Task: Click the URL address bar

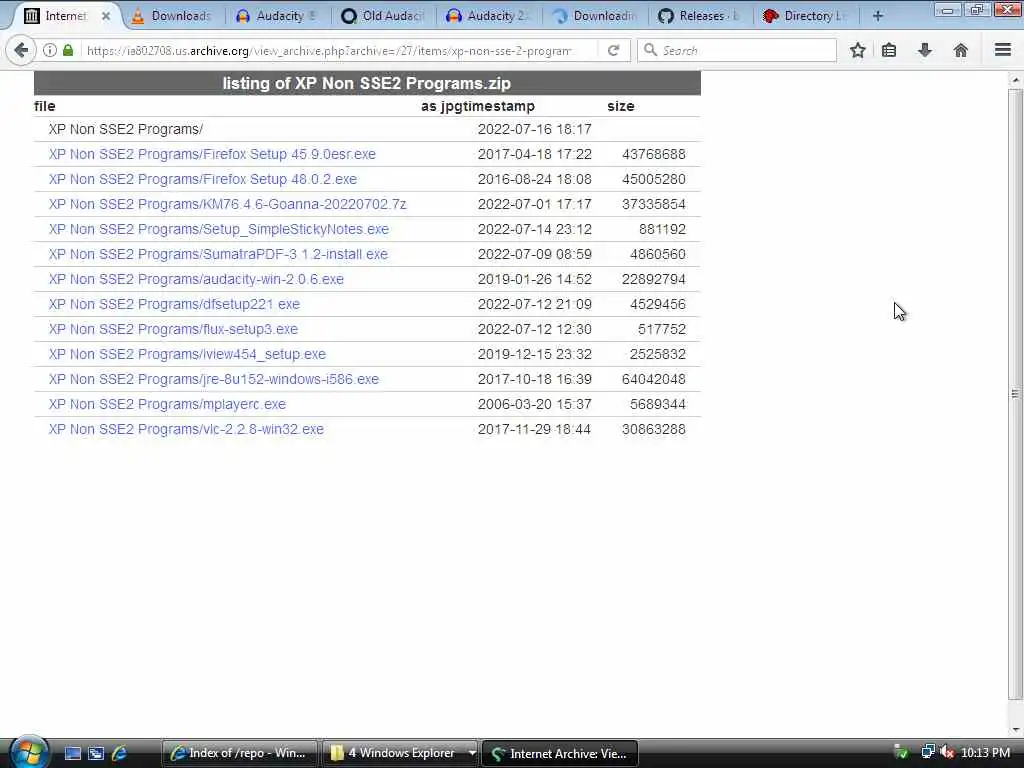Action: point(330,50)
